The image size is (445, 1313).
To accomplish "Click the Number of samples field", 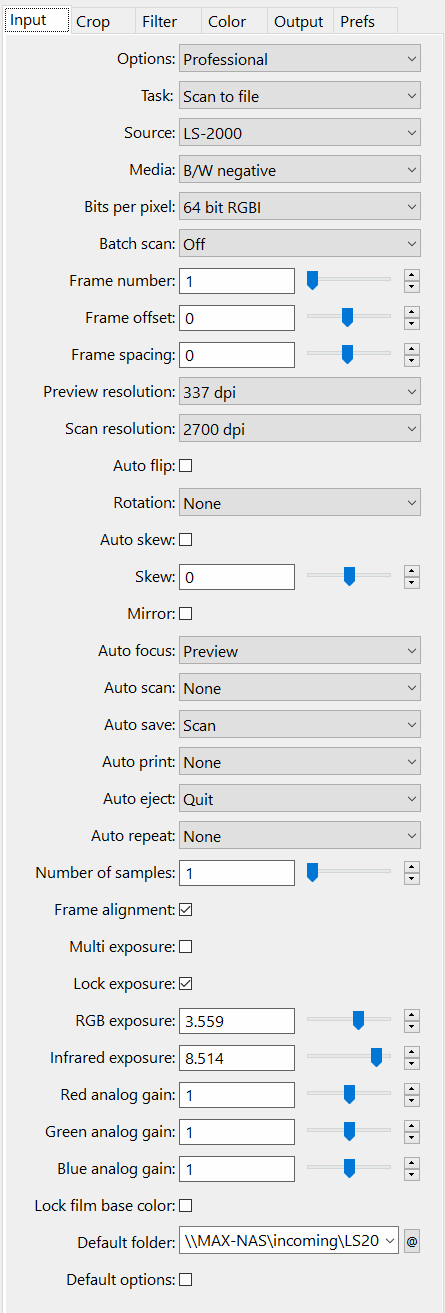I will coord(237,873).
